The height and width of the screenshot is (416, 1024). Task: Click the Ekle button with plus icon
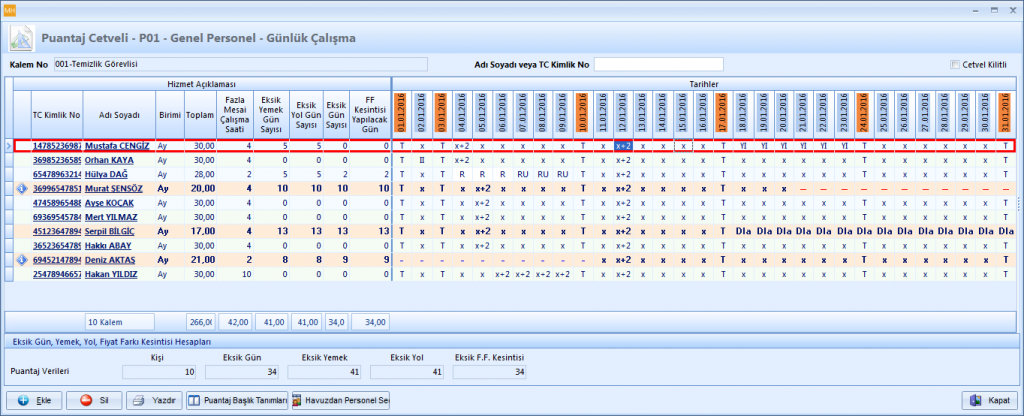coord(34,400)
